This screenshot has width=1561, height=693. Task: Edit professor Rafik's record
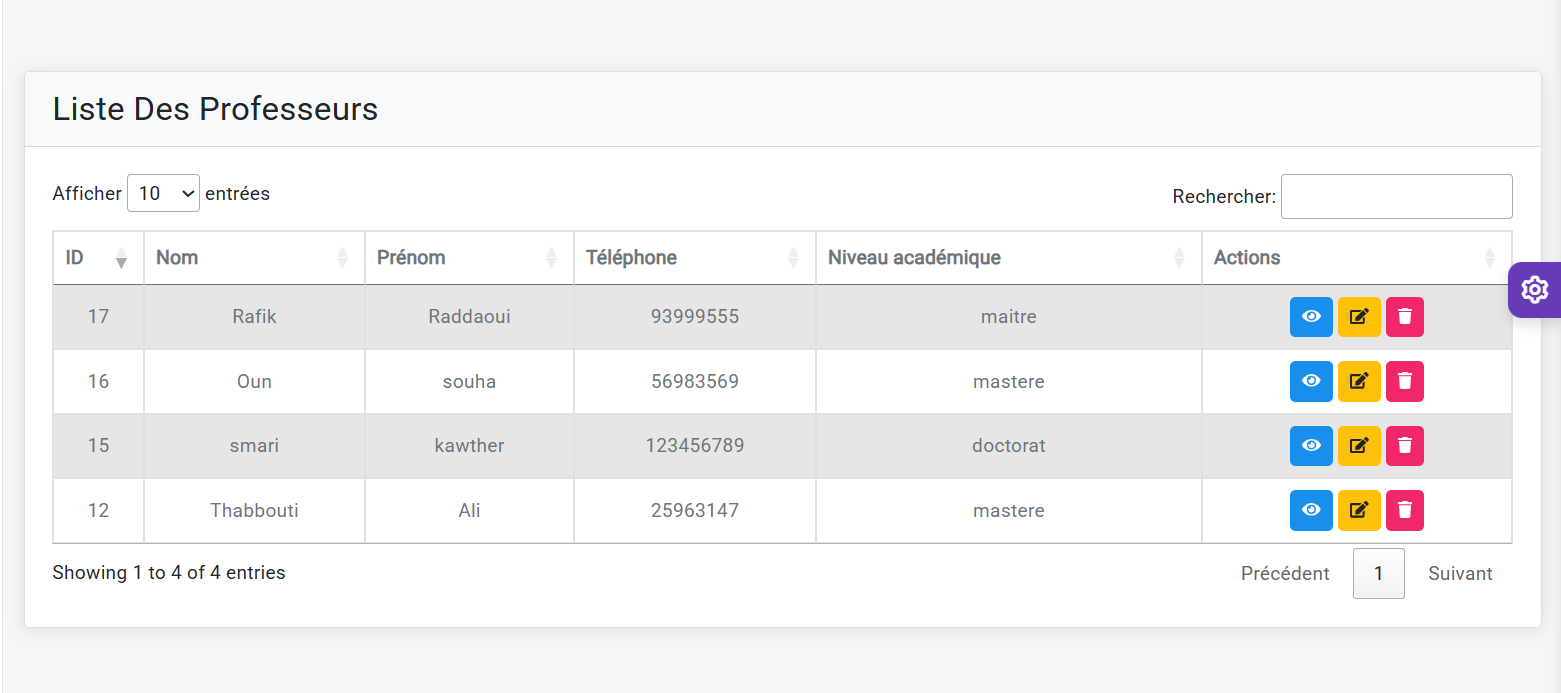[1358, 317]
